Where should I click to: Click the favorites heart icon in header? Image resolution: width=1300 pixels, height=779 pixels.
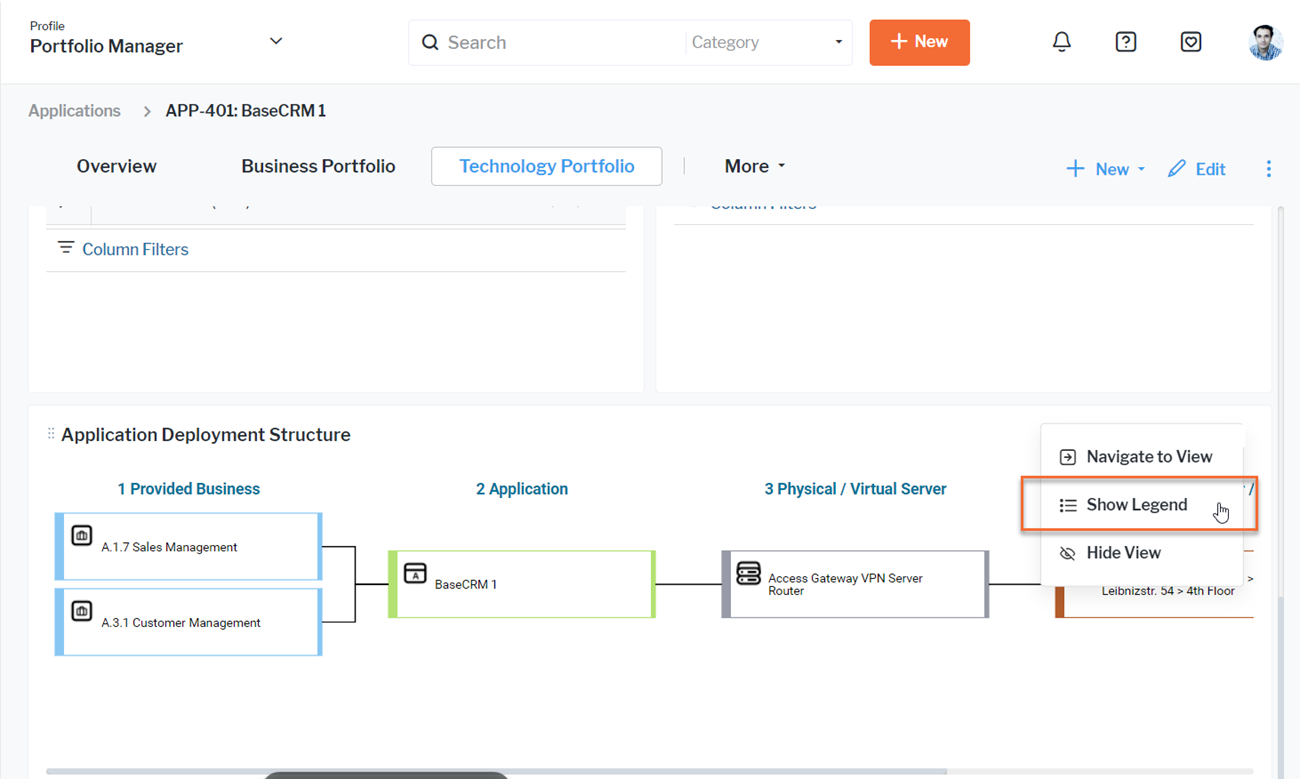[1190, 42]
